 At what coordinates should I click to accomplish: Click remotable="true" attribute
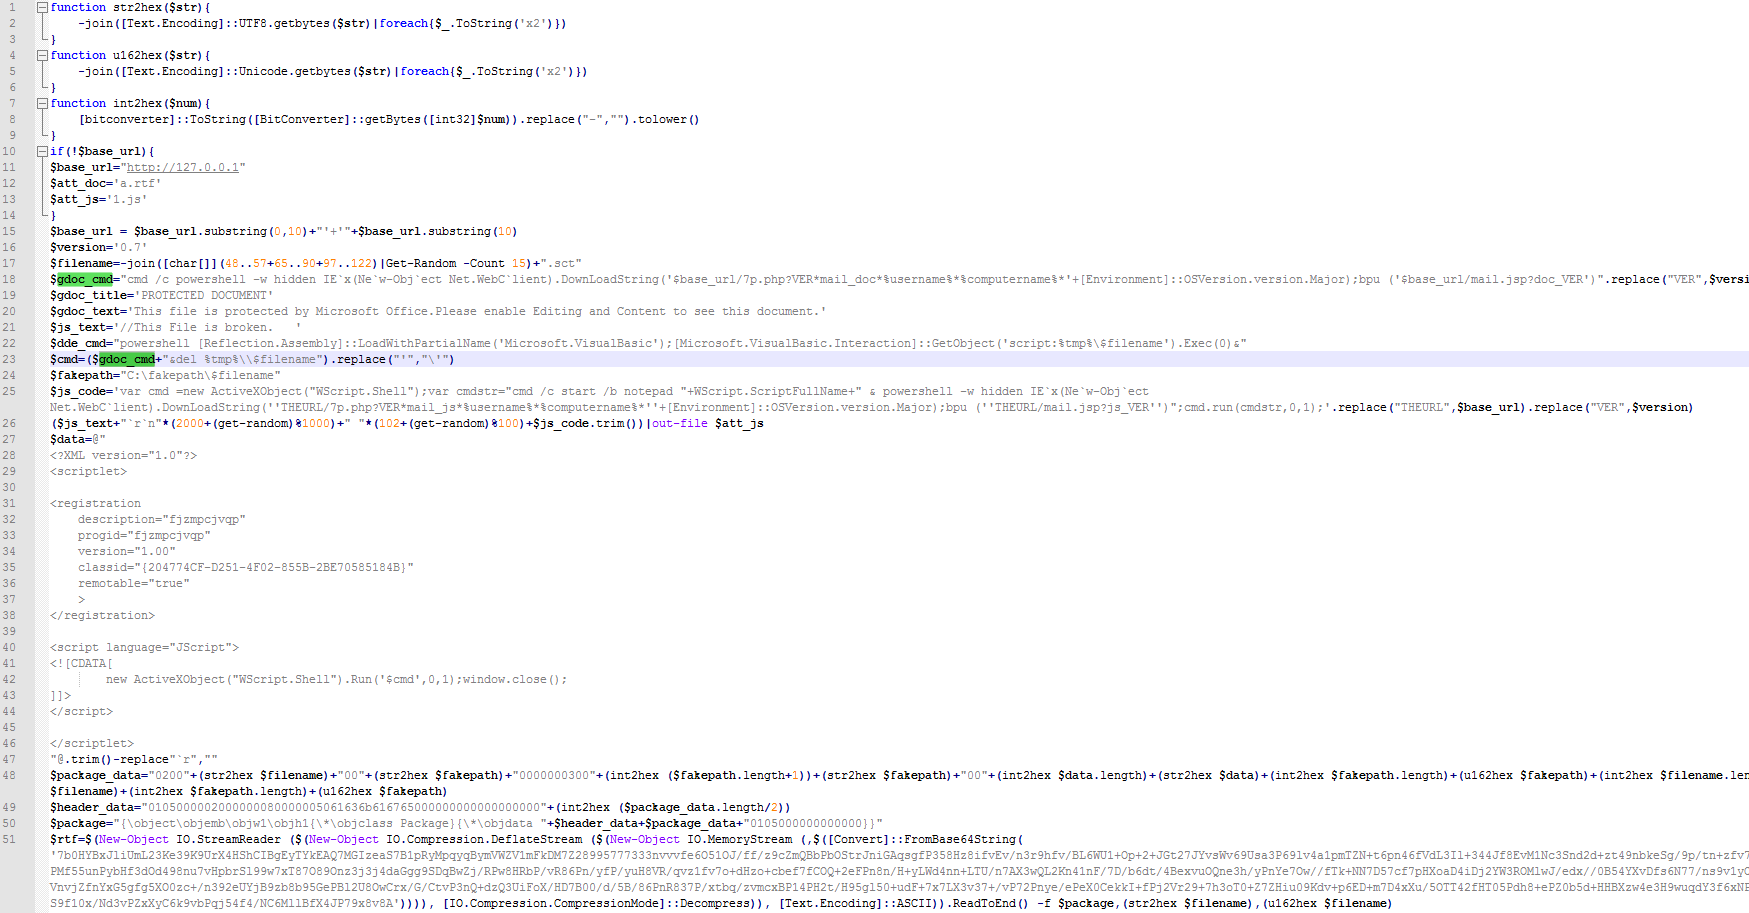tap(134, 583)
